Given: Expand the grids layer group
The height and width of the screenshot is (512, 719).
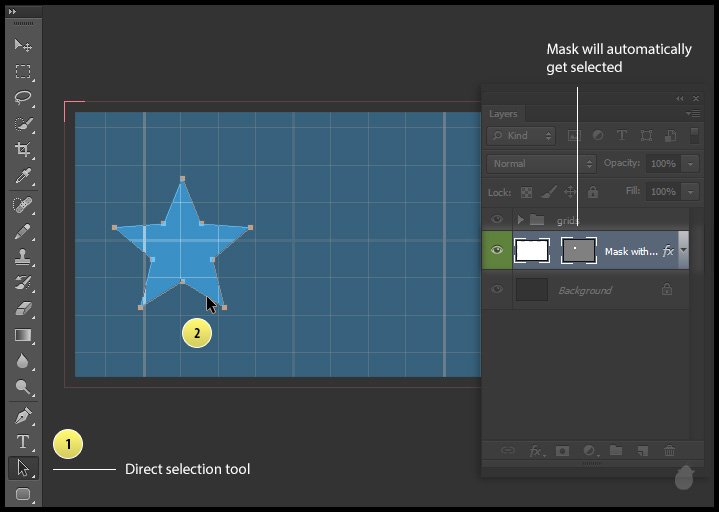Looking at the screenshot, I should (520, 219).
